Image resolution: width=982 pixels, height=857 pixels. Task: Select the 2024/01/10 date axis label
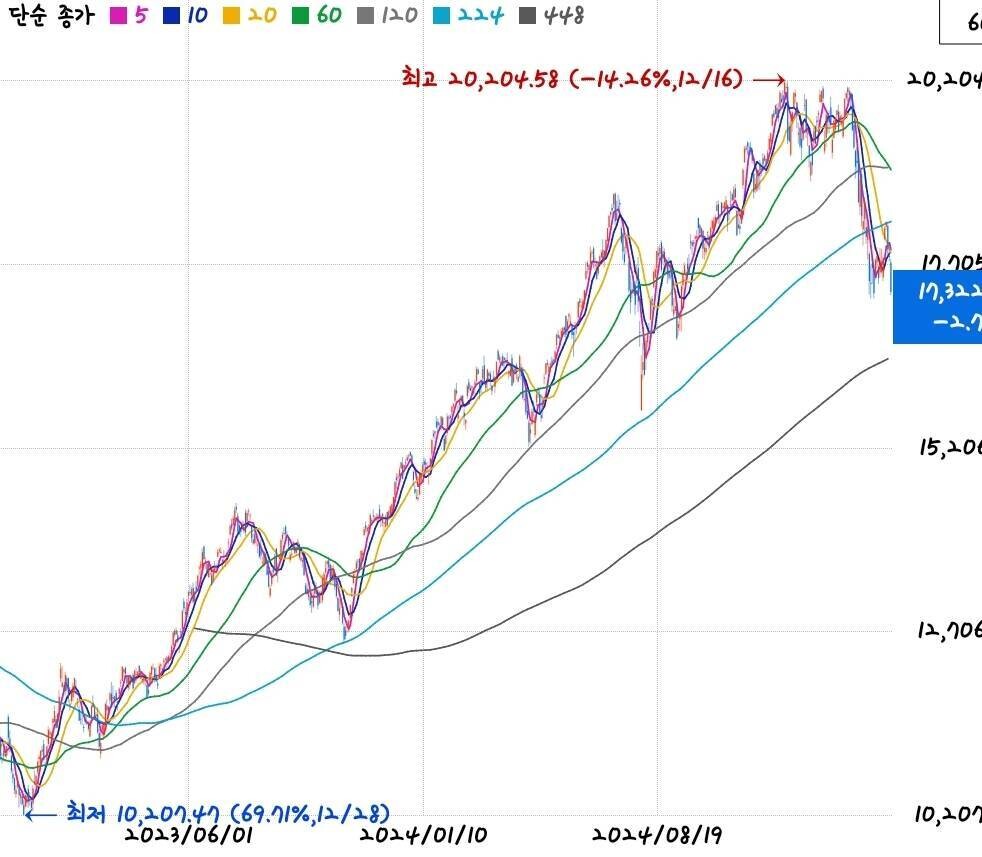pyautogui.click(x=424, y=834)
